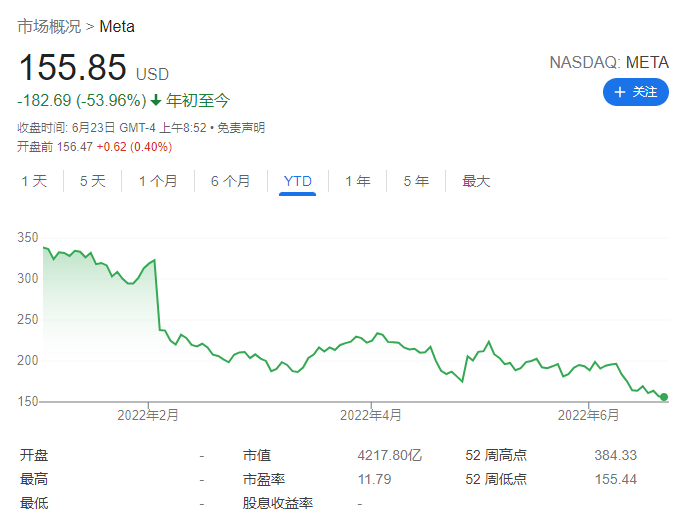Select the 最大 range tab

476,181
